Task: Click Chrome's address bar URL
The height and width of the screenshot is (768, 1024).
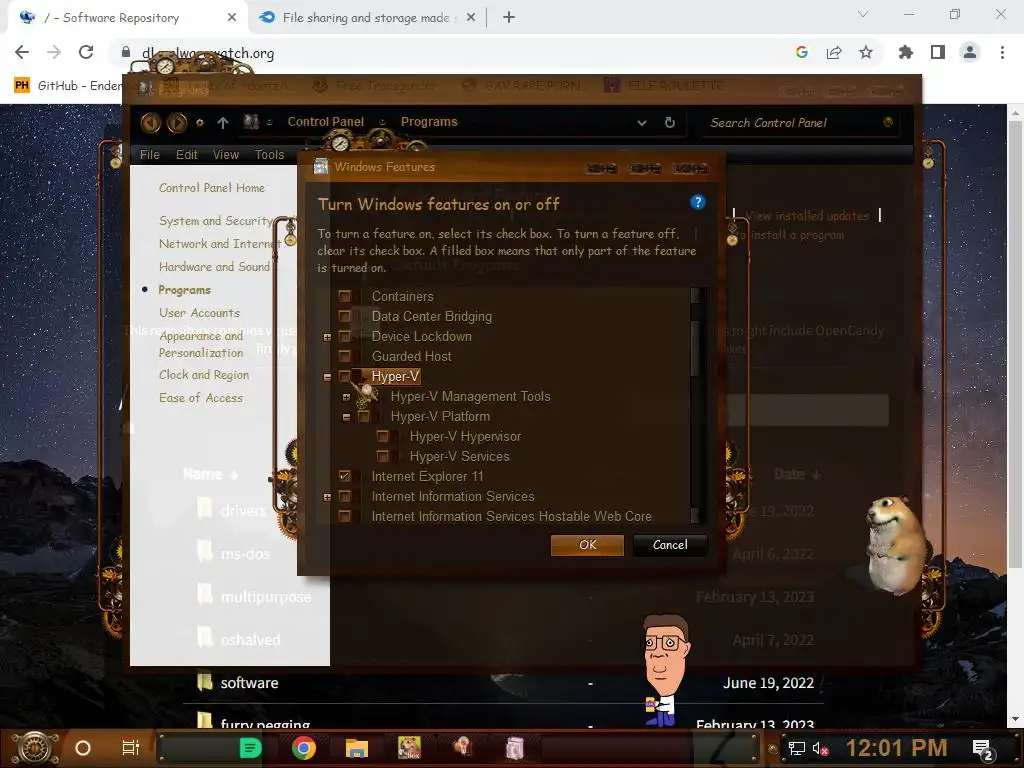Action: [x=208, y=53]
